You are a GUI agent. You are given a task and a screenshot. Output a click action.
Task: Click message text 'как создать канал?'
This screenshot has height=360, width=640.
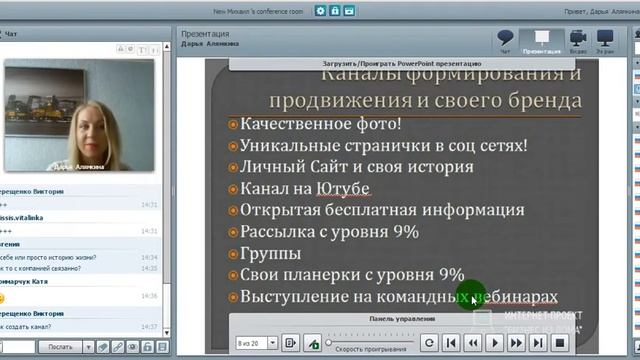[x=26, y=327]
